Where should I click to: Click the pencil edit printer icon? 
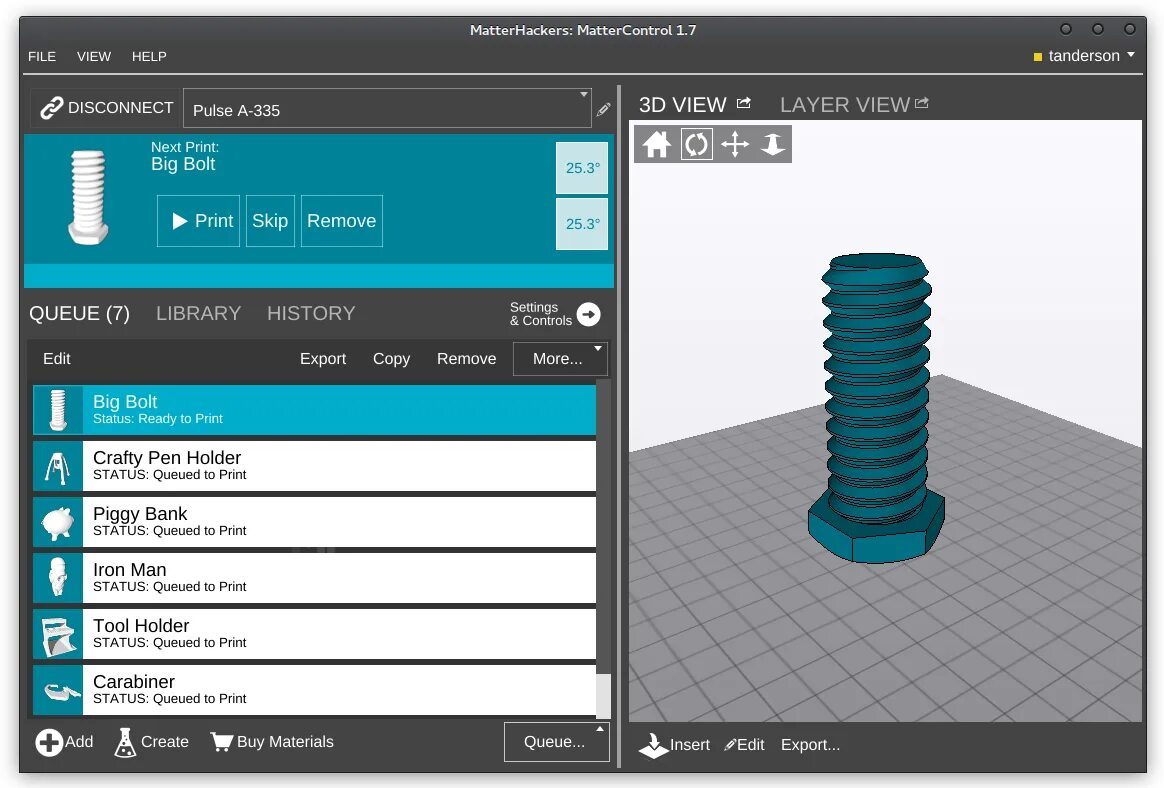[x=604, y=110]
